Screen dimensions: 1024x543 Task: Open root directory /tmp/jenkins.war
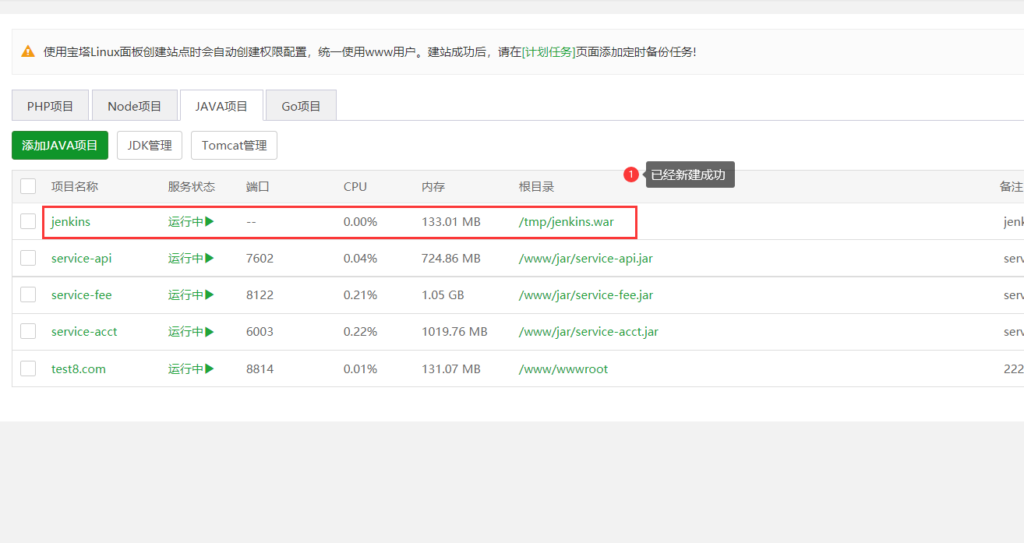pyautogui.click(x=566, y=222)
